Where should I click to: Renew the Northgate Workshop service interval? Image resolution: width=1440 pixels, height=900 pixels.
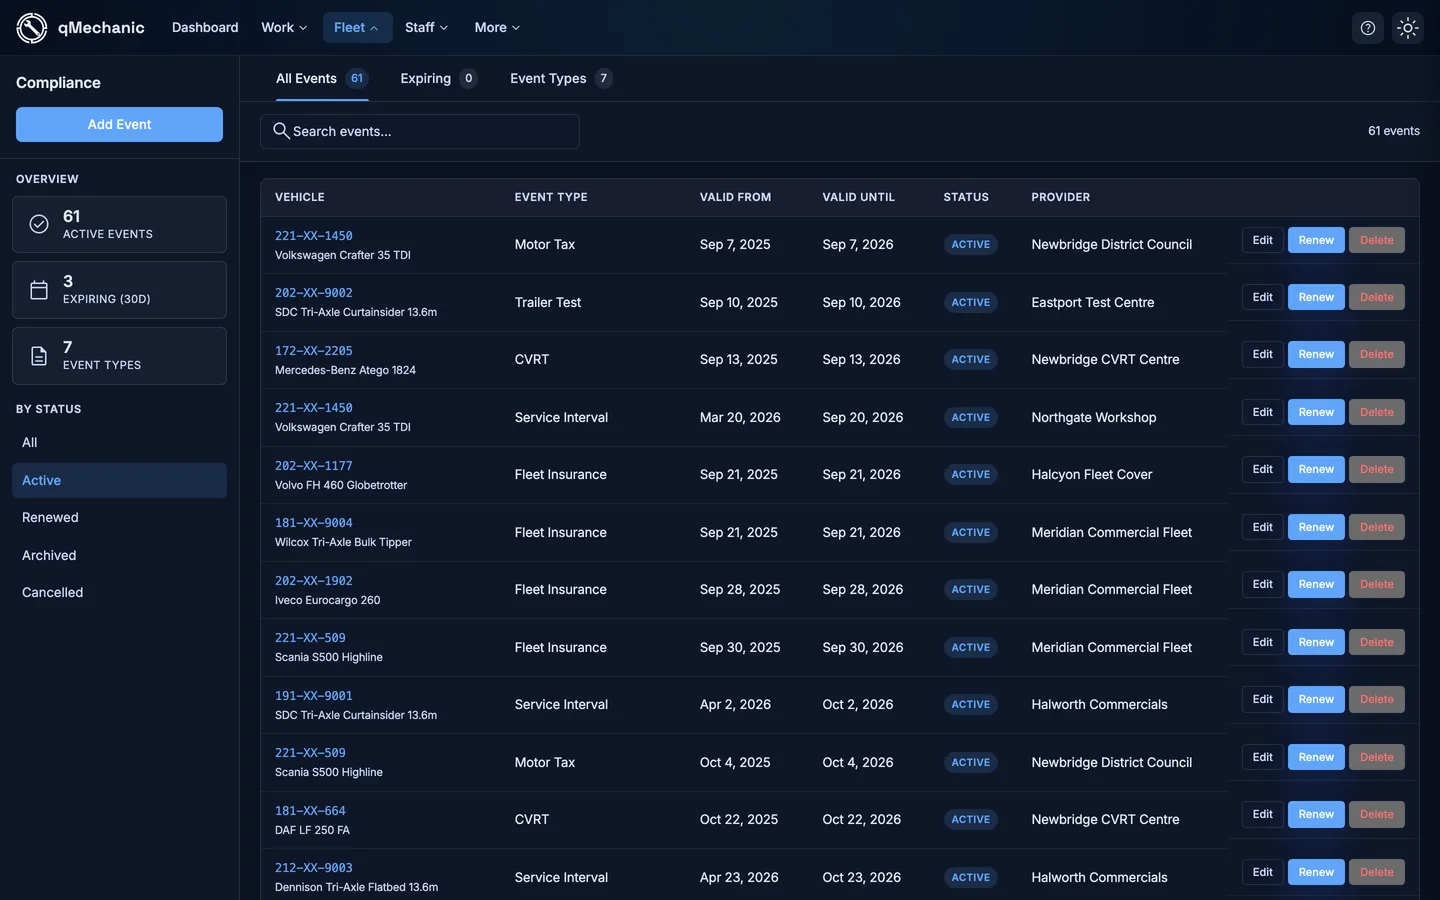pos(1316,412)
